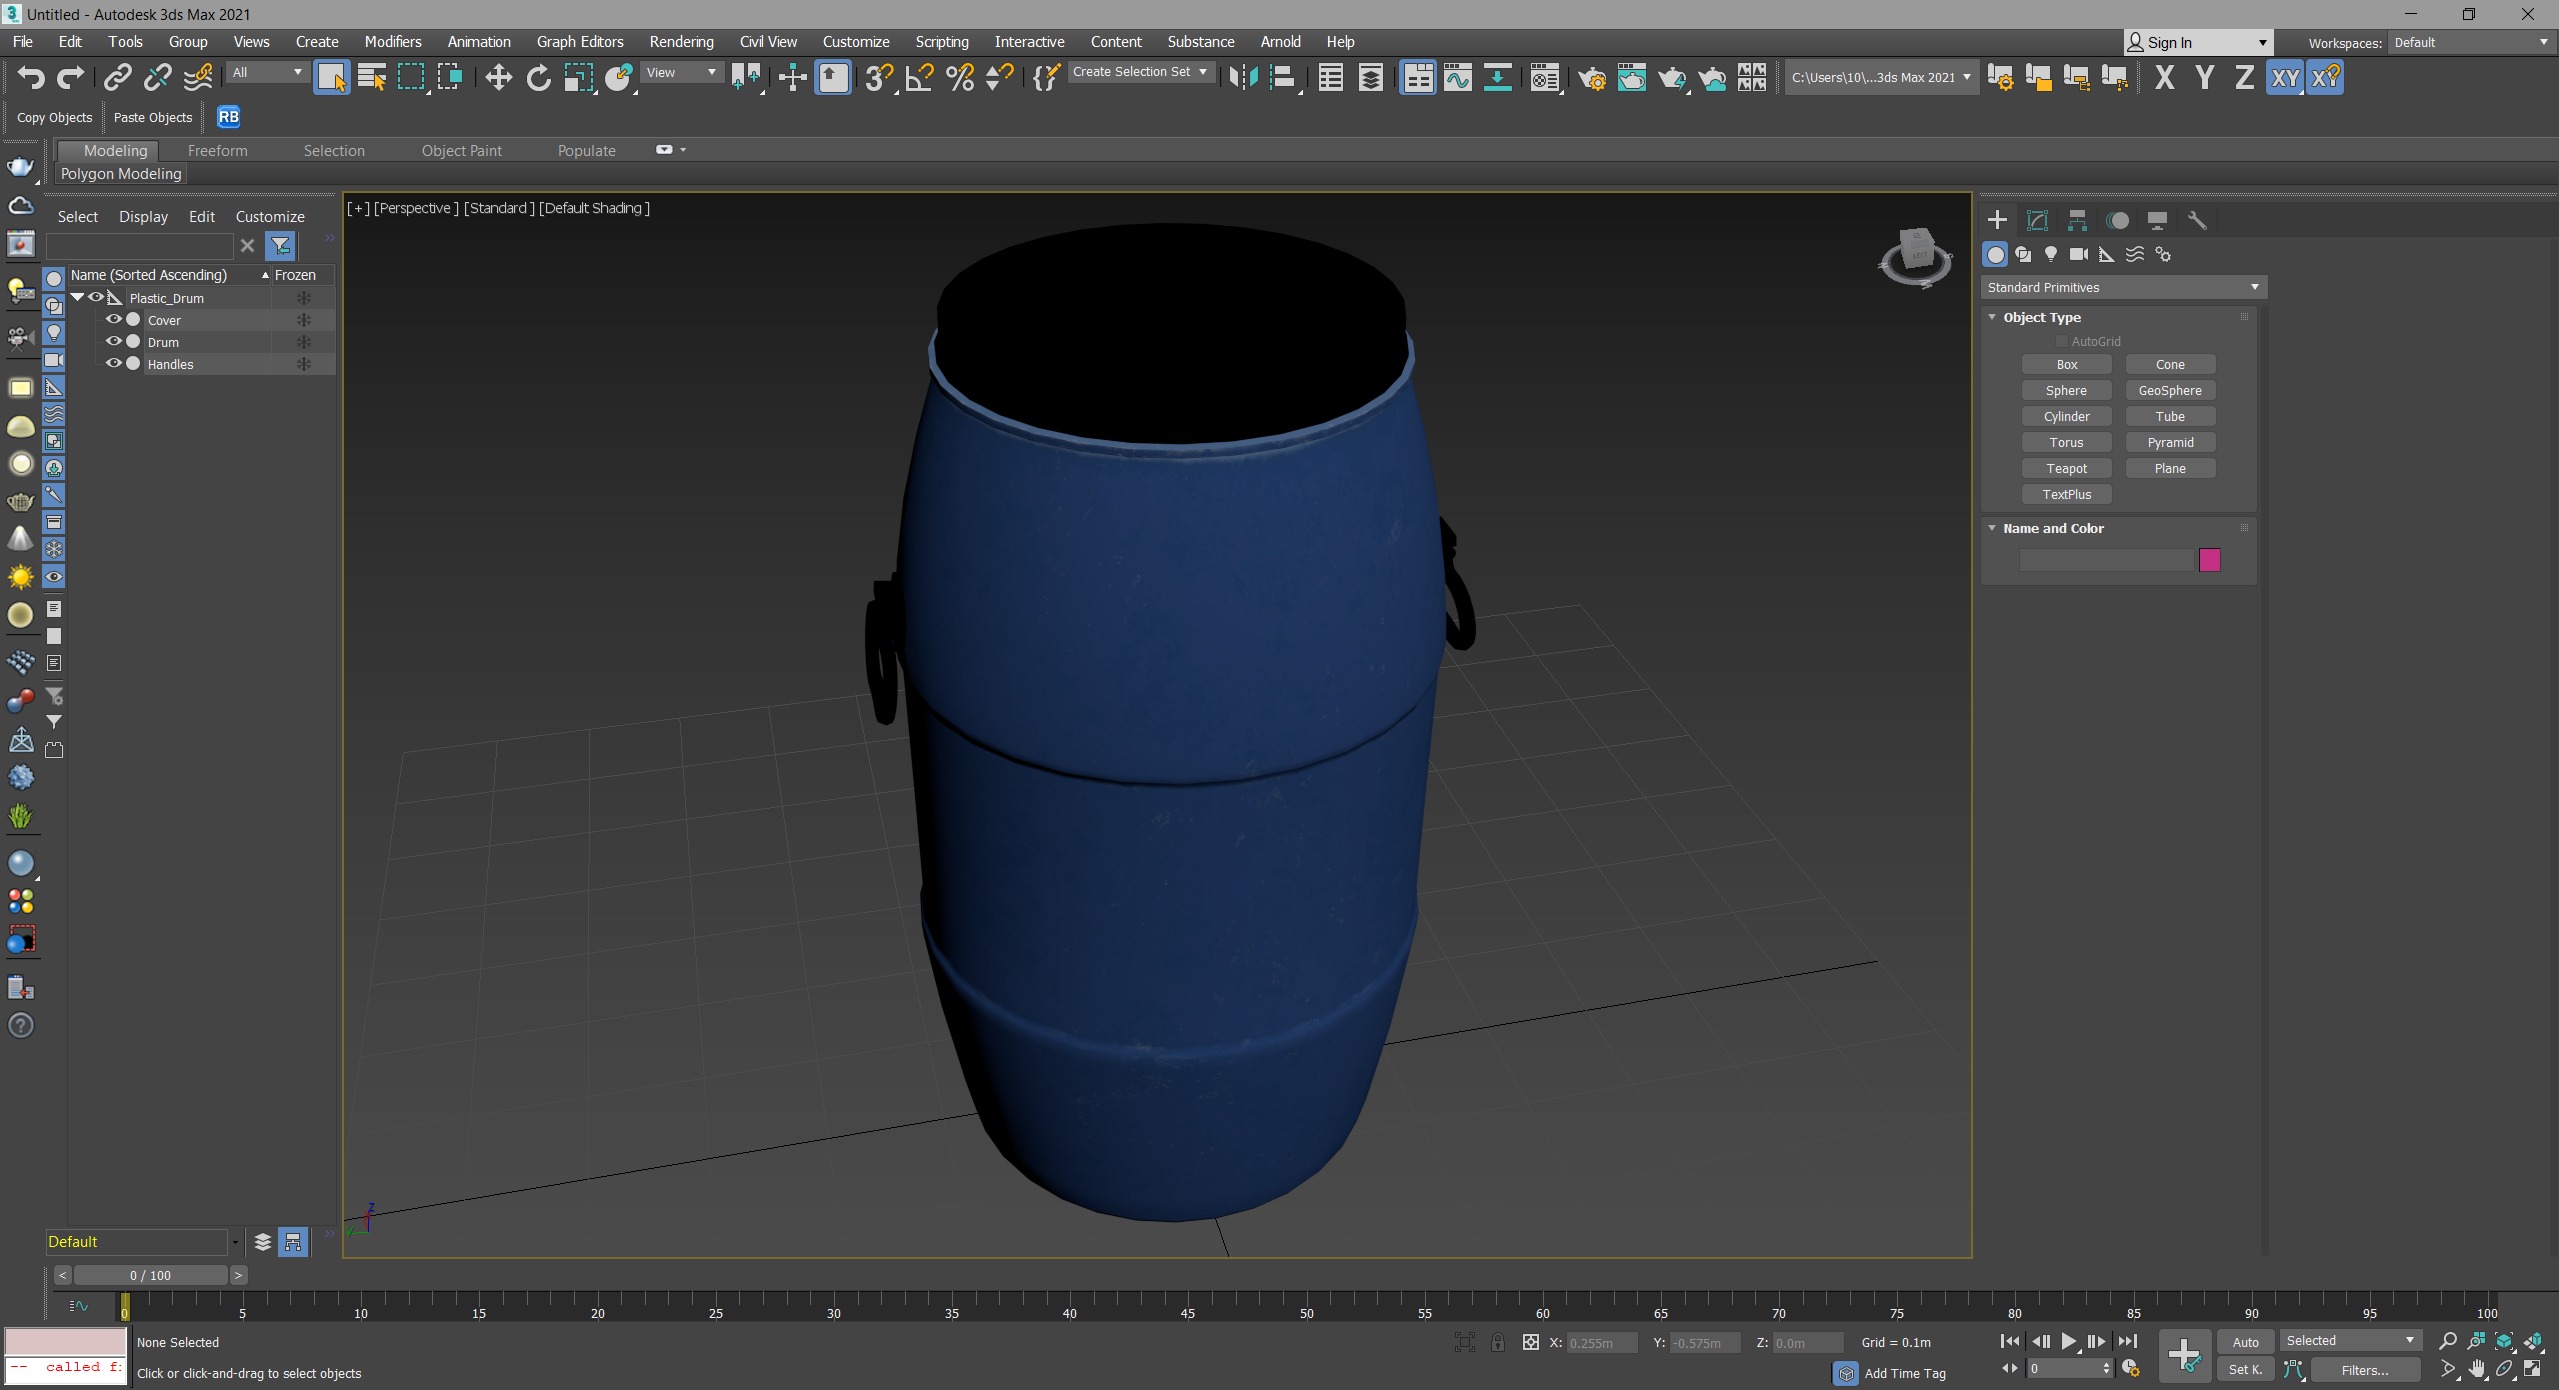The height and width of the screenshot is (1390, 2559).
Task: Click the Mirror tool icon
Action: [1243, 78]
